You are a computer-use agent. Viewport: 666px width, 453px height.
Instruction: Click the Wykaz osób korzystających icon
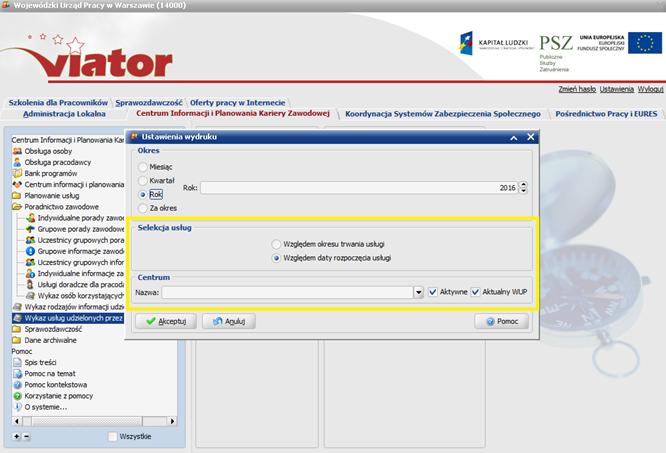tap(30, 295)
